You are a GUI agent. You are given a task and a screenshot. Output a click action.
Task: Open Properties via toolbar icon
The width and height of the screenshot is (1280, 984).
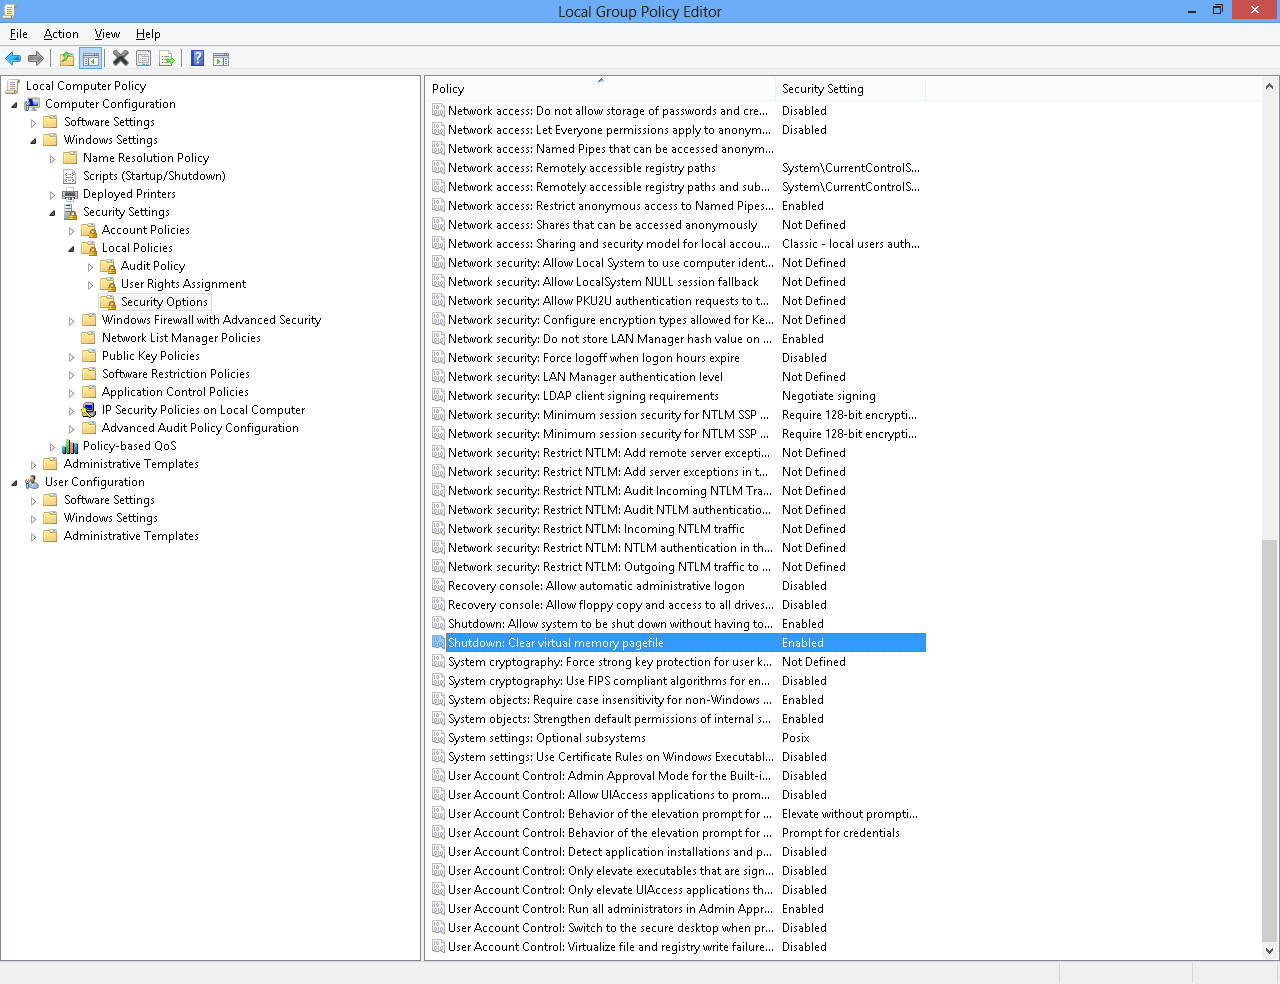144,59
